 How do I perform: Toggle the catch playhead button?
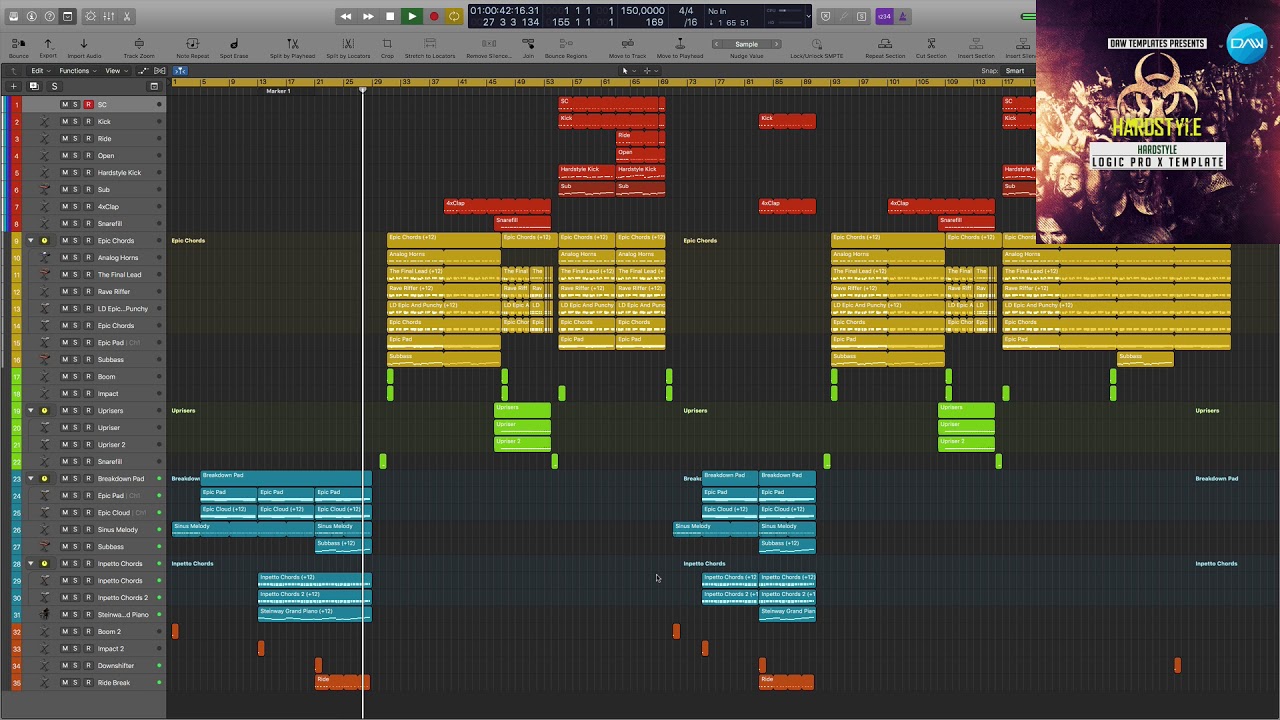[x=180, y=71]
